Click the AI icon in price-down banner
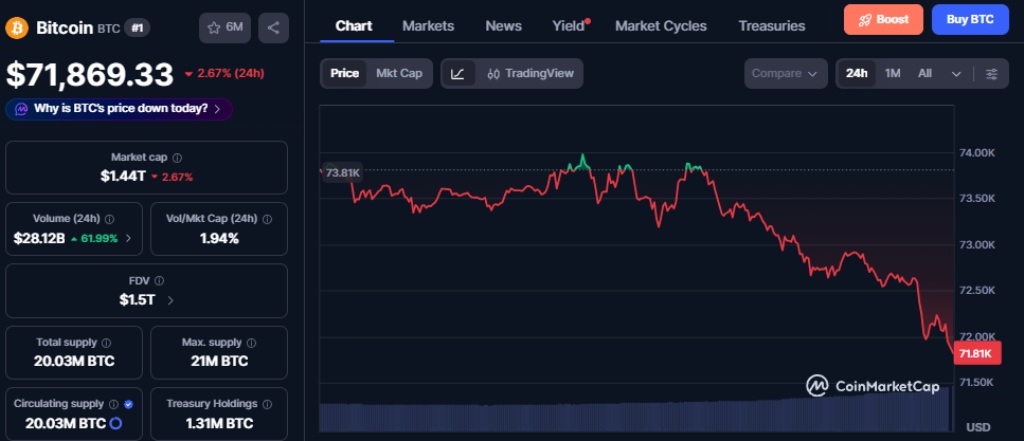 tap(21, 109)
